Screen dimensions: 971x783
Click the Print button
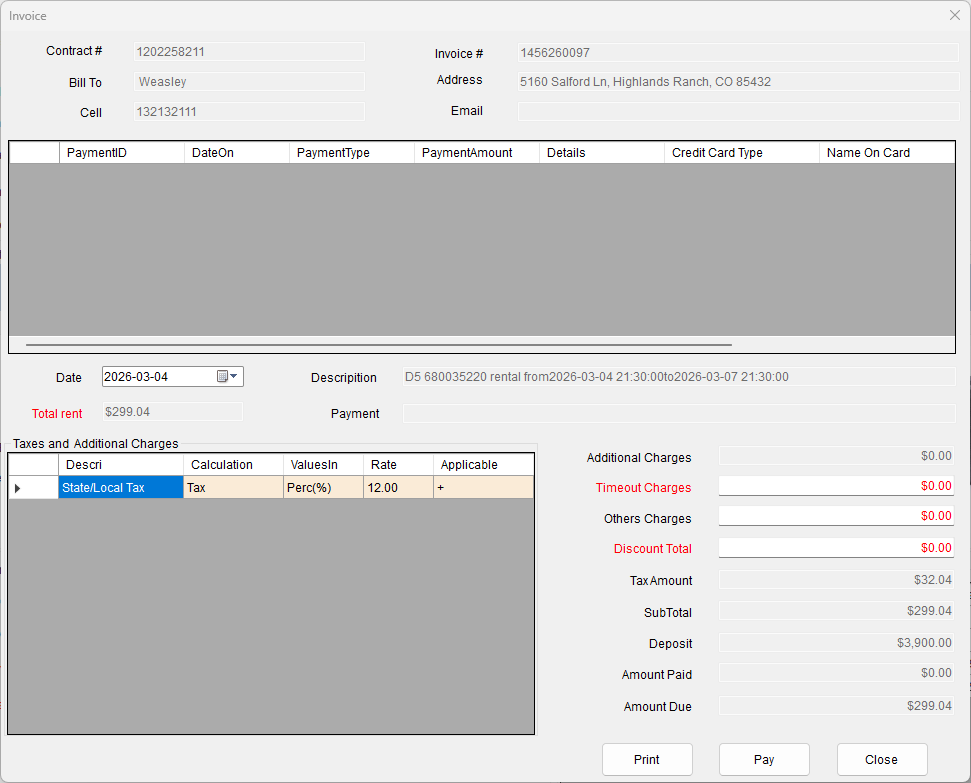[x=647, y=759]
